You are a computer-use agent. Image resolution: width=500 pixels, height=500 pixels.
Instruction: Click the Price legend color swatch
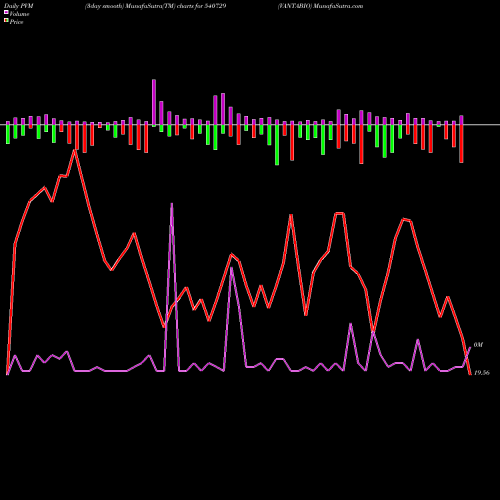click(x=6, y=21)
